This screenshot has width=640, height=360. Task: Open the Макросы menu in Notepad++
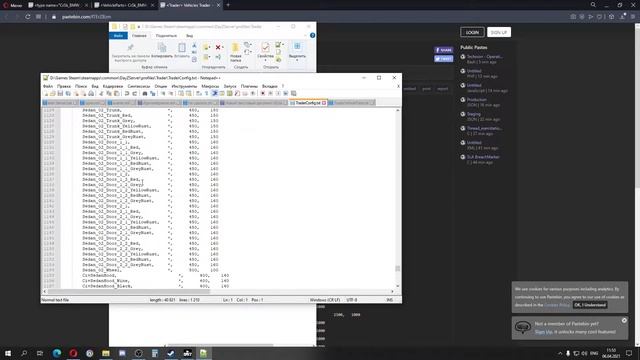(210, 86)
